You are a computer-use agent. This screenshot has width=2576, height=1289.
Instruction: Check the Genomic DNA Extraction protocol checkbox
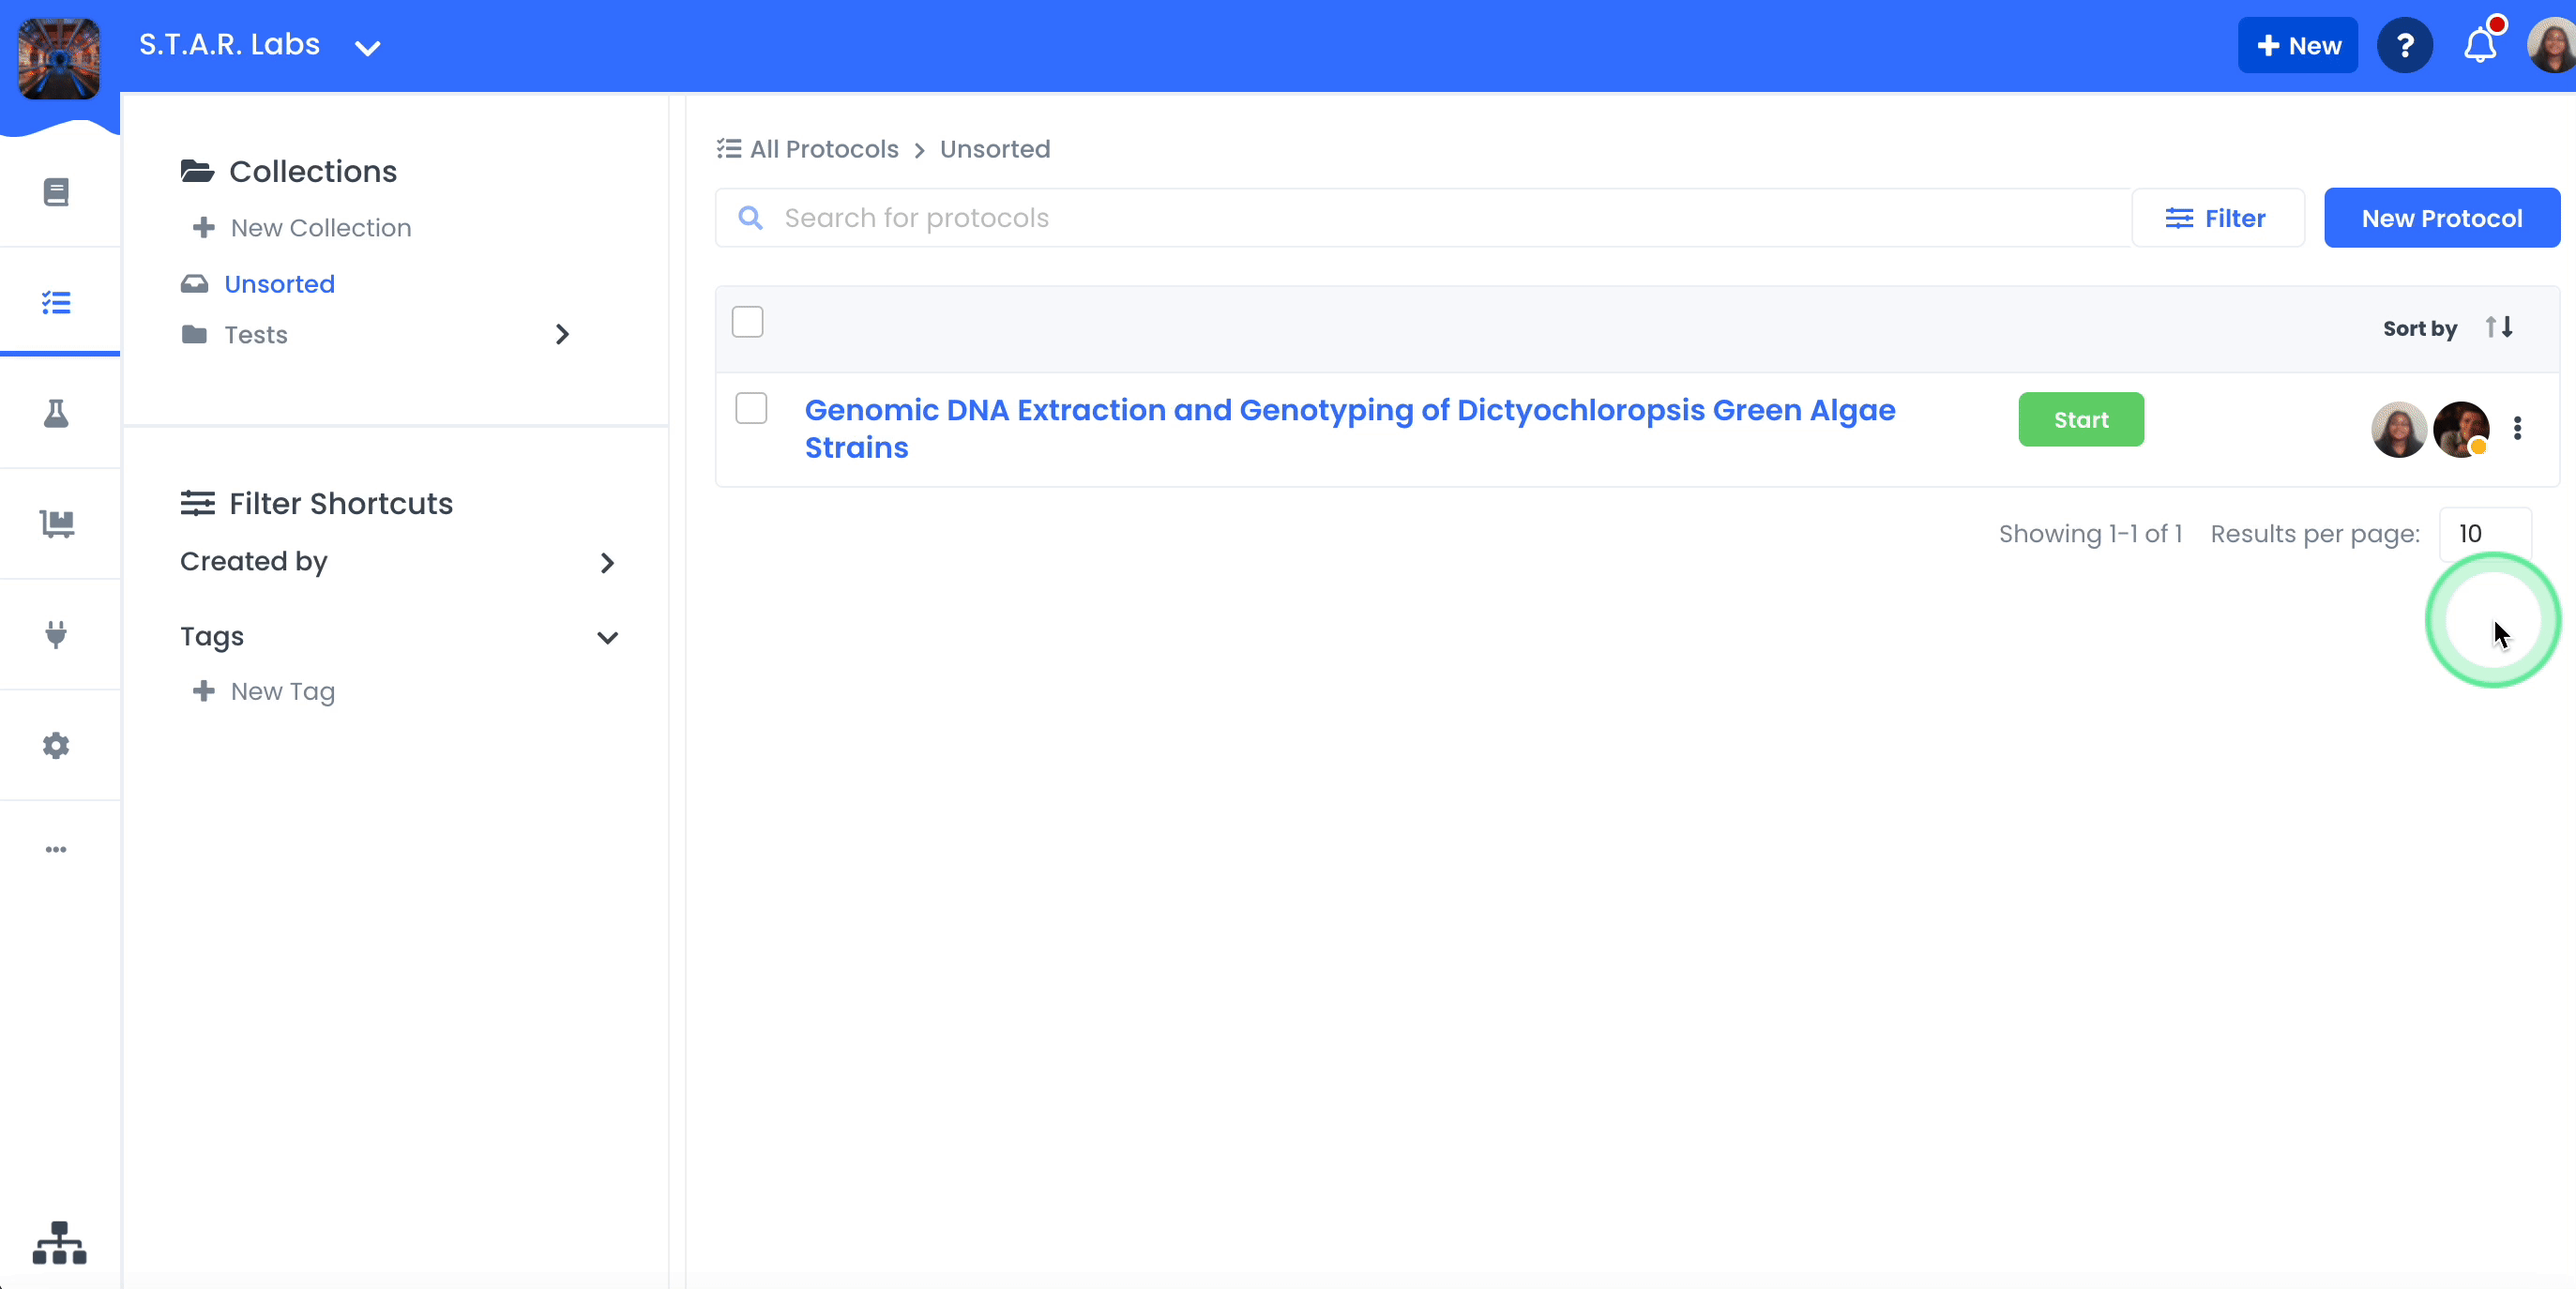pyautogui.click(x=751, y=408)
